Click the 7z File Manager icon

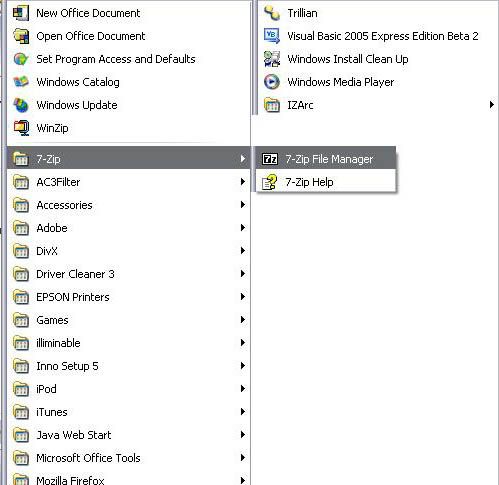click(x=270, y=159)
